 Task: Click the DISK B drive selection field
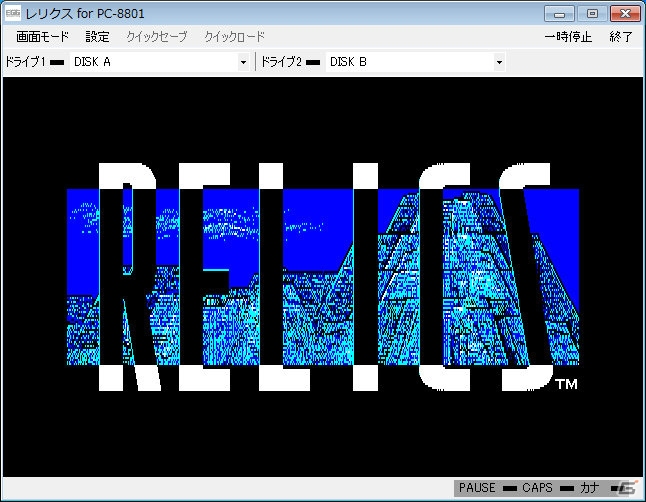(x=415, y=62)
